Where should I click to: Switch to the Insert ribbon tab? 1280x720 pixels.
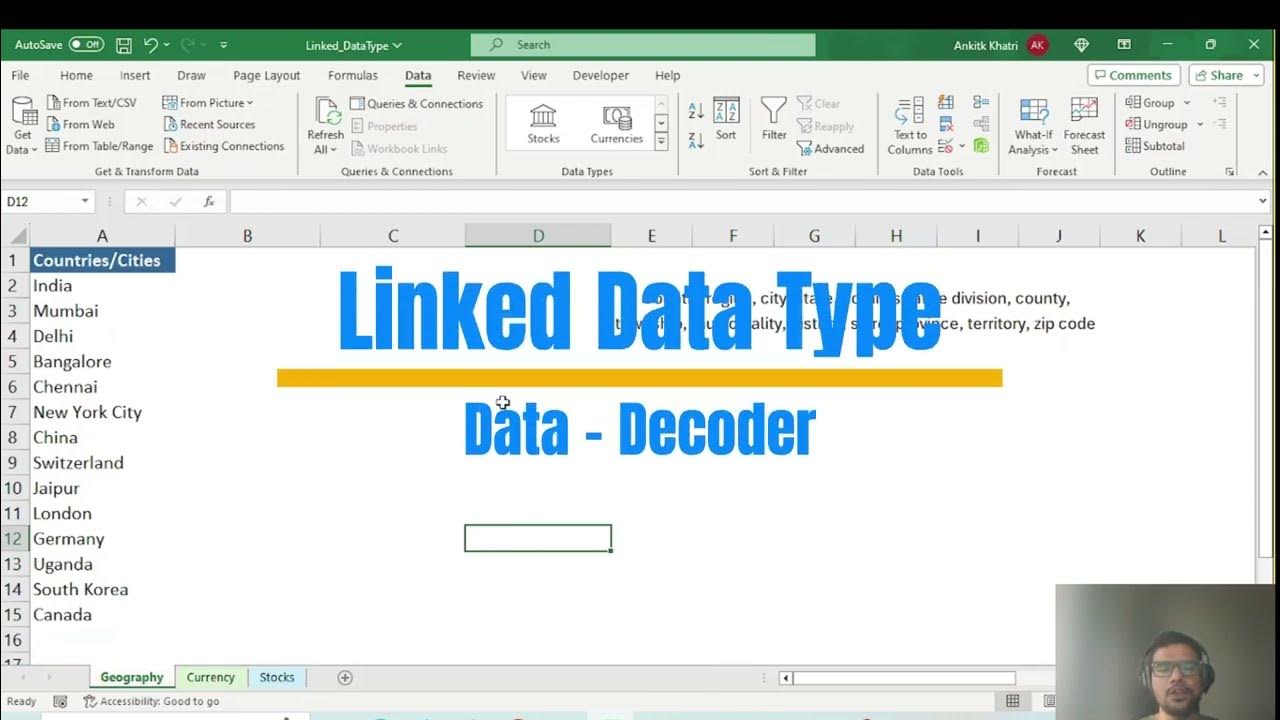pyautogui.click(x=135, y=75)
